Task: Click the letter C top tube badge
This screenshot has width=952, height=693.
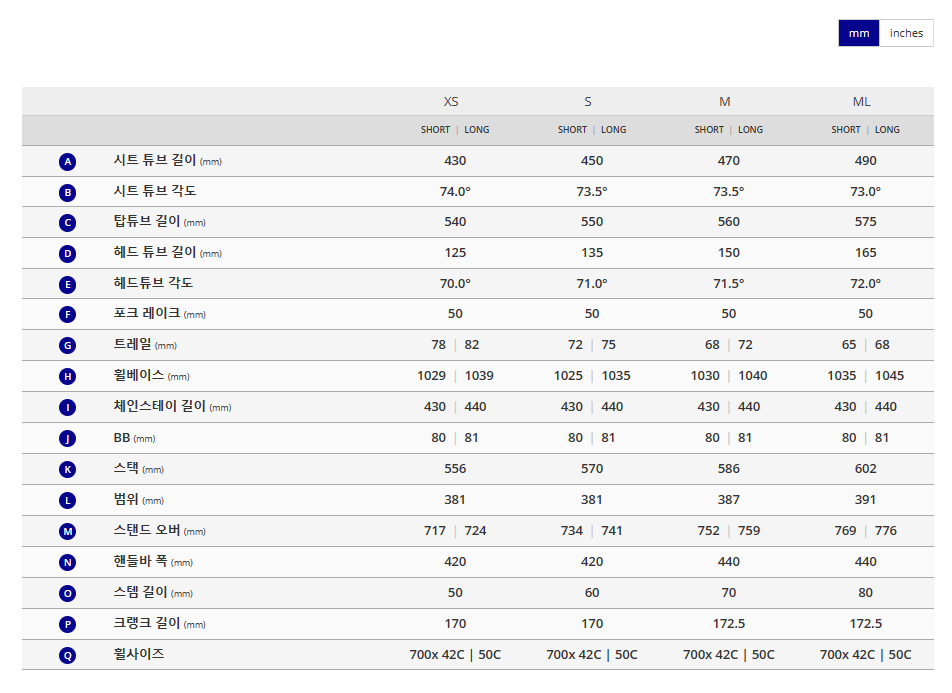Action: tap(67, 223)
